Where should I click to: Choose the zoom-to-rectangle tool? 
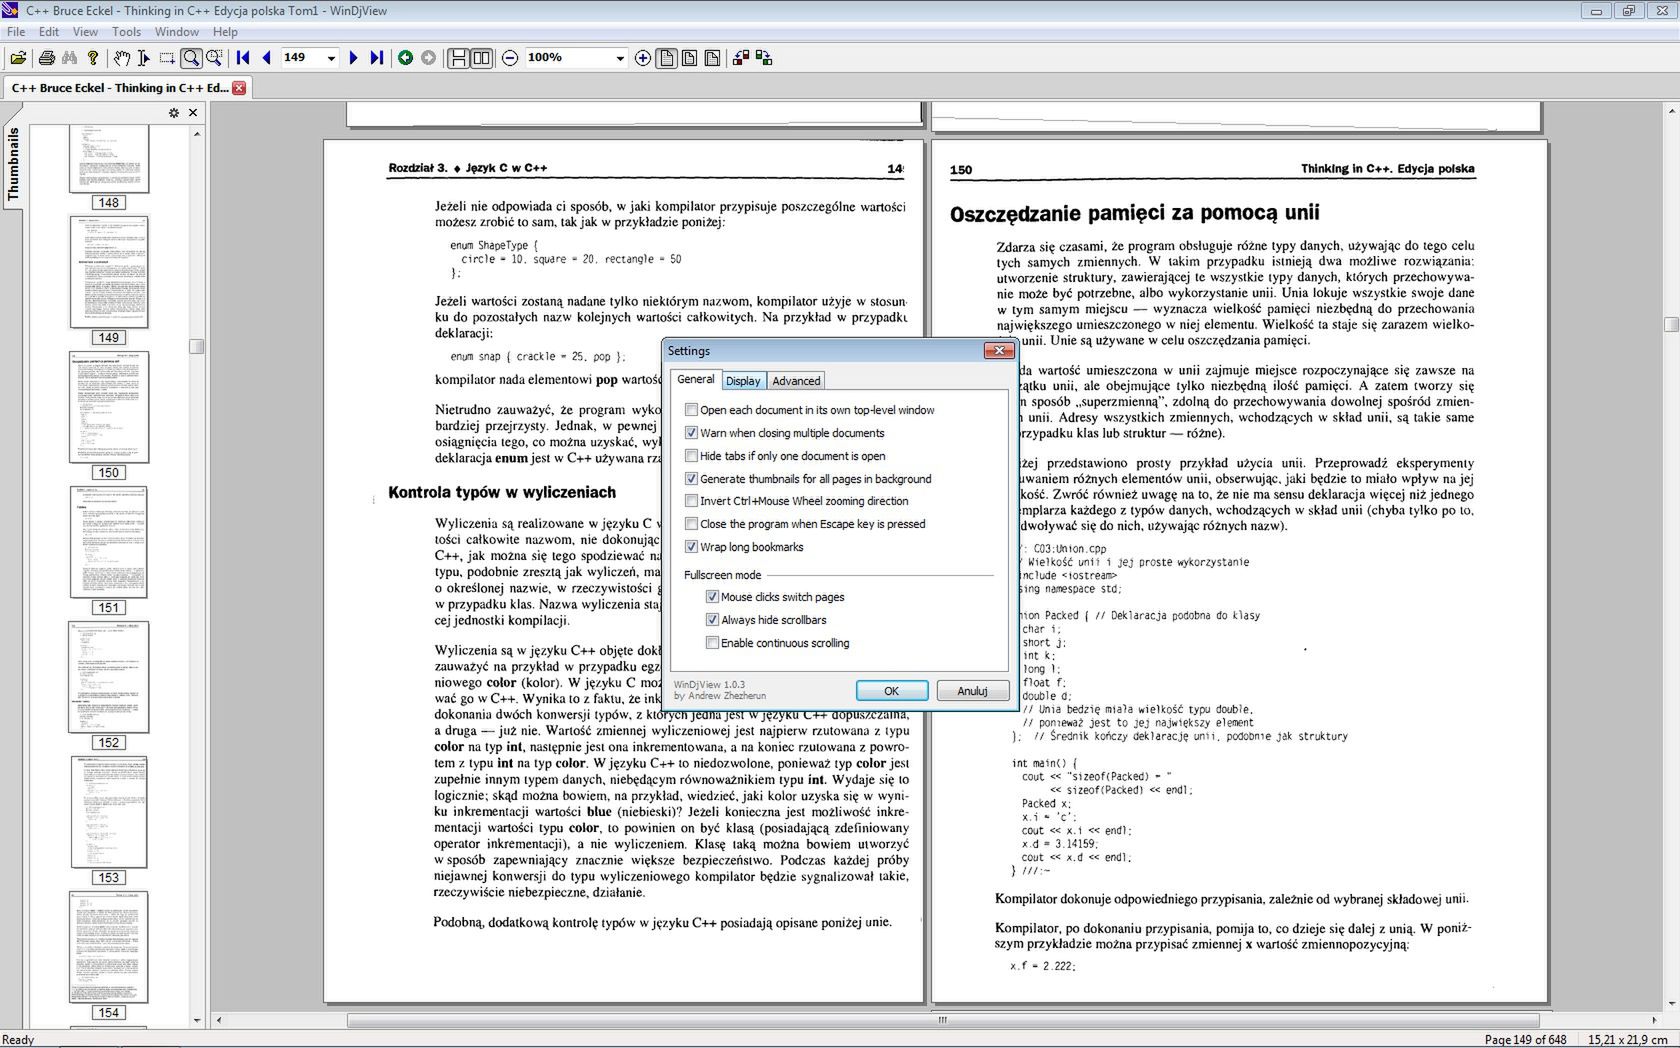click(213, 58)
